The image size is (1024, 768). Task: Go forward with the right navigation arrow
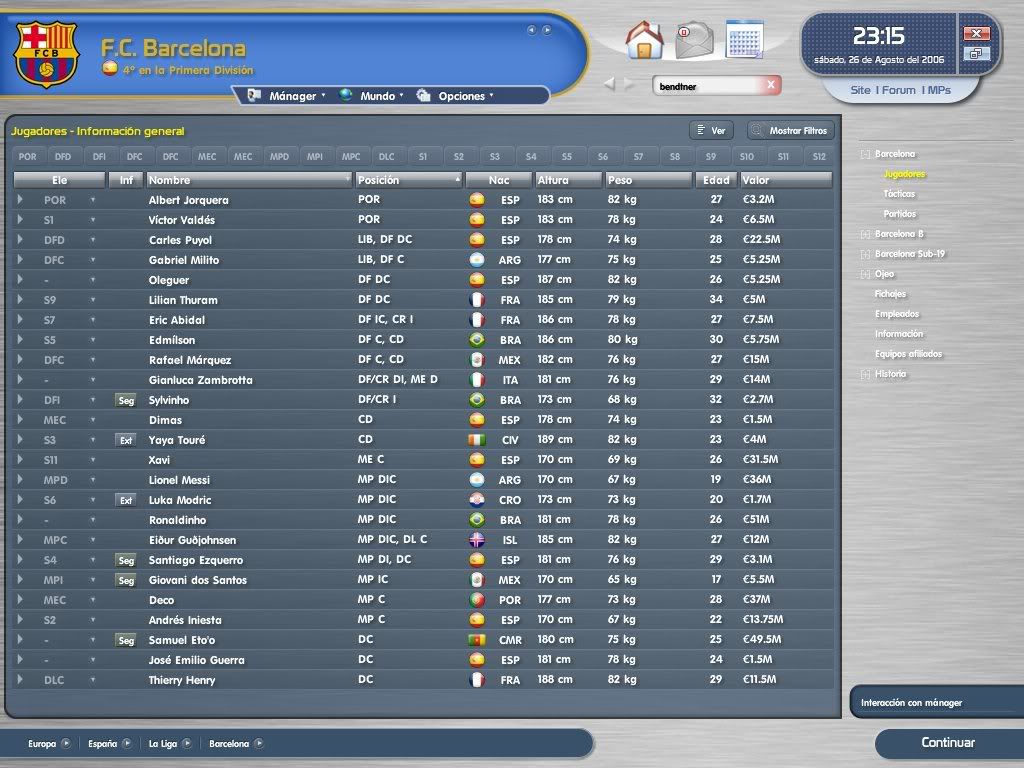click(629, 84)
